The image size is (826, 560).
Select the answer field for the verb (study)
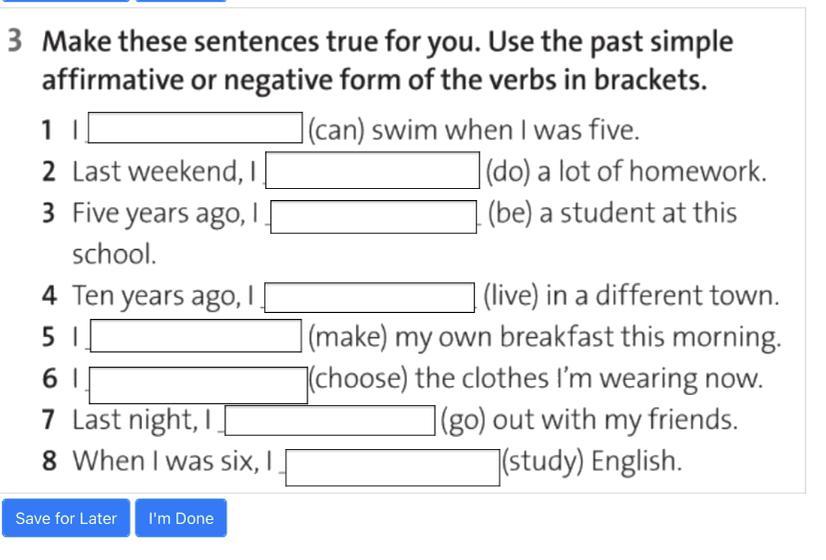[x=393, y=465]
